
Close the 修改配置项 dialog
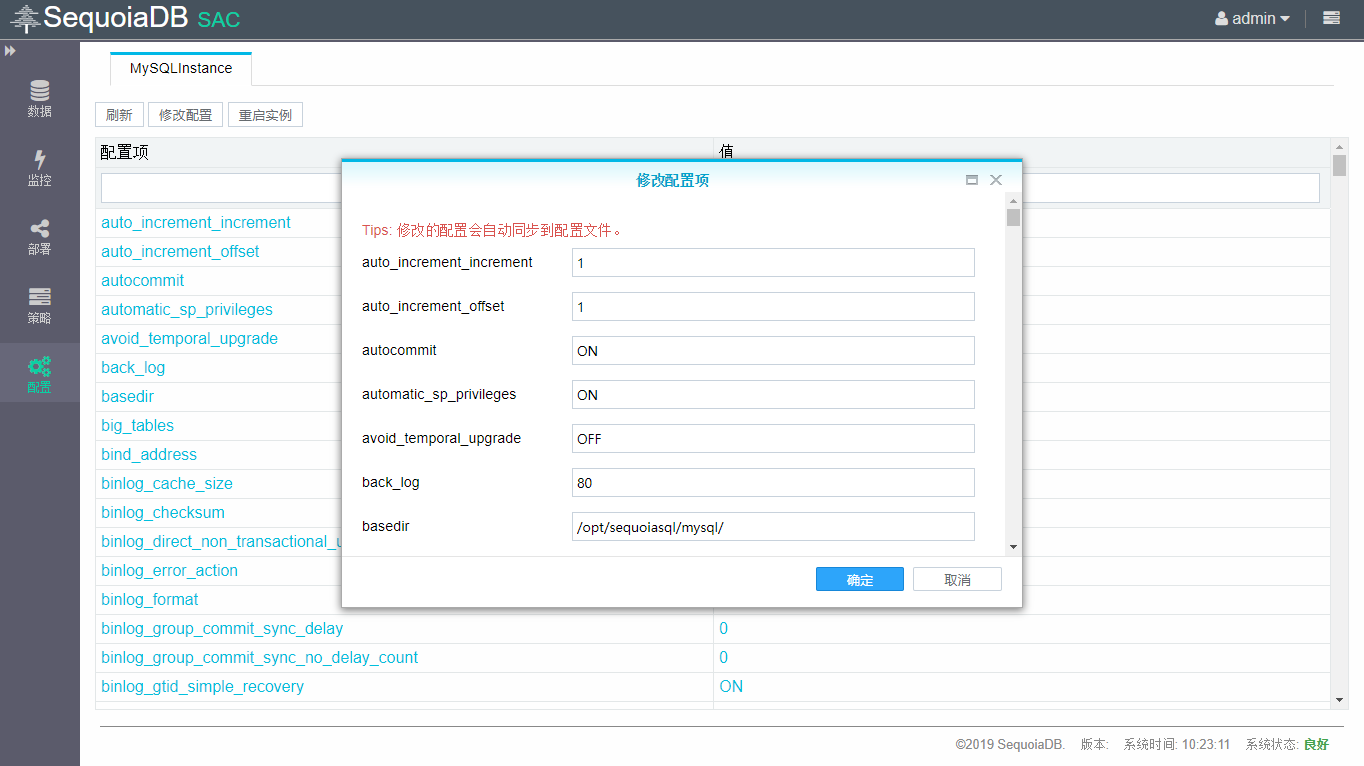[x=996, y=180]
